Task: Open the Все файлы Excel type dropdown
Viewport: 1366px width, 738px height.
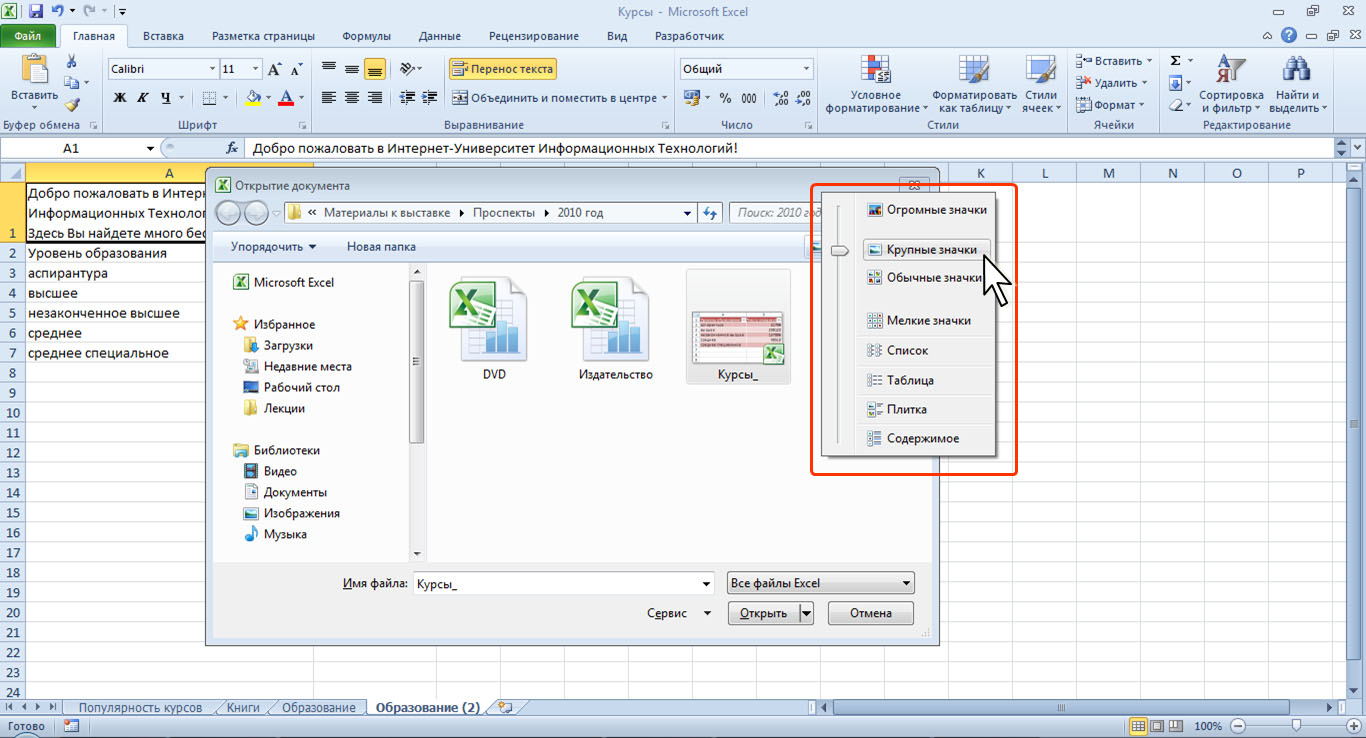Action: (x=820, y=583)
